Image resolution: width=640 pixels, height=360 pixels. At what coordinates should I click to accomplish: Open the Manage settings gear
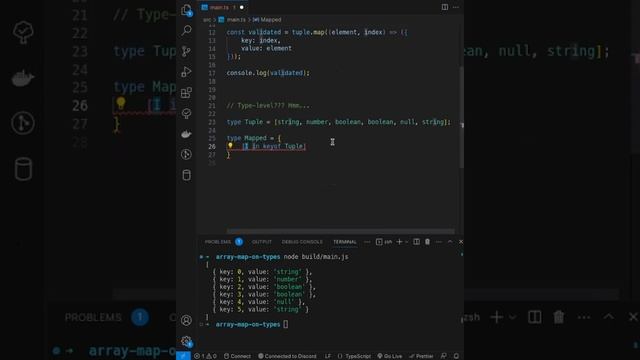(187, 341)
